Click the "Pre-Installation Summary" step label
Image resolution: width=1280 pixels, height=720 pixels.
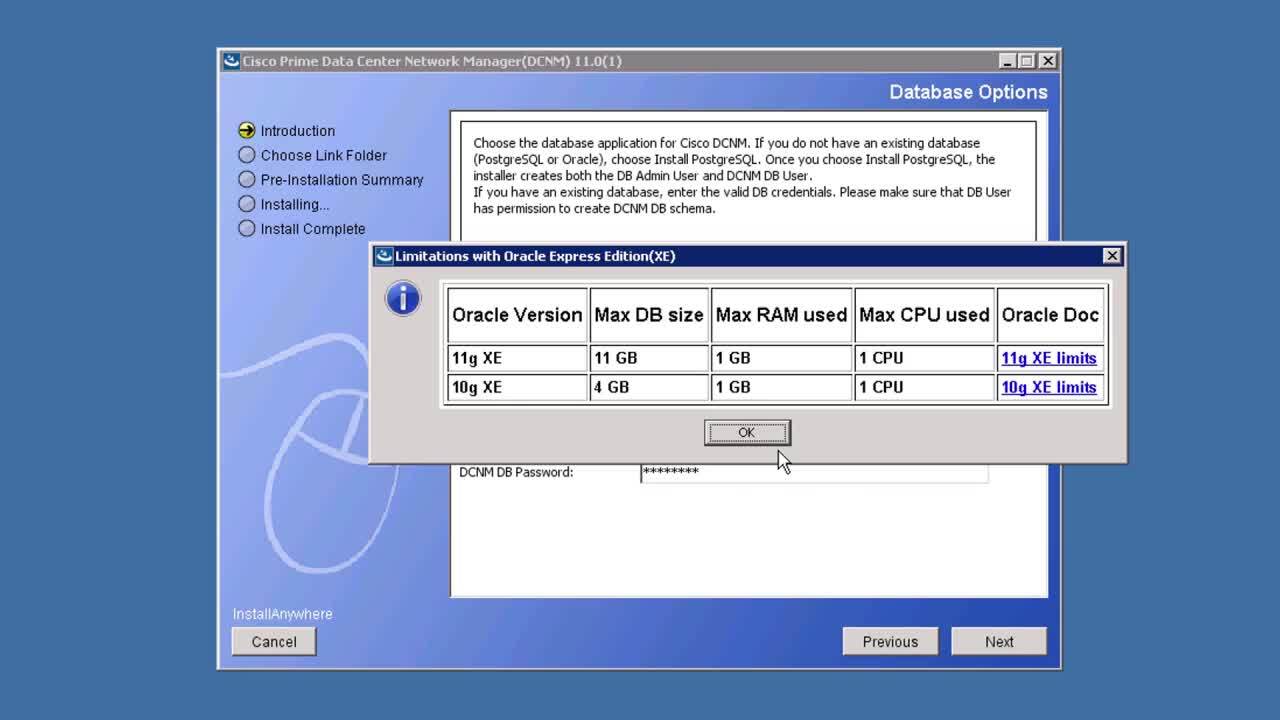(342, 180)
